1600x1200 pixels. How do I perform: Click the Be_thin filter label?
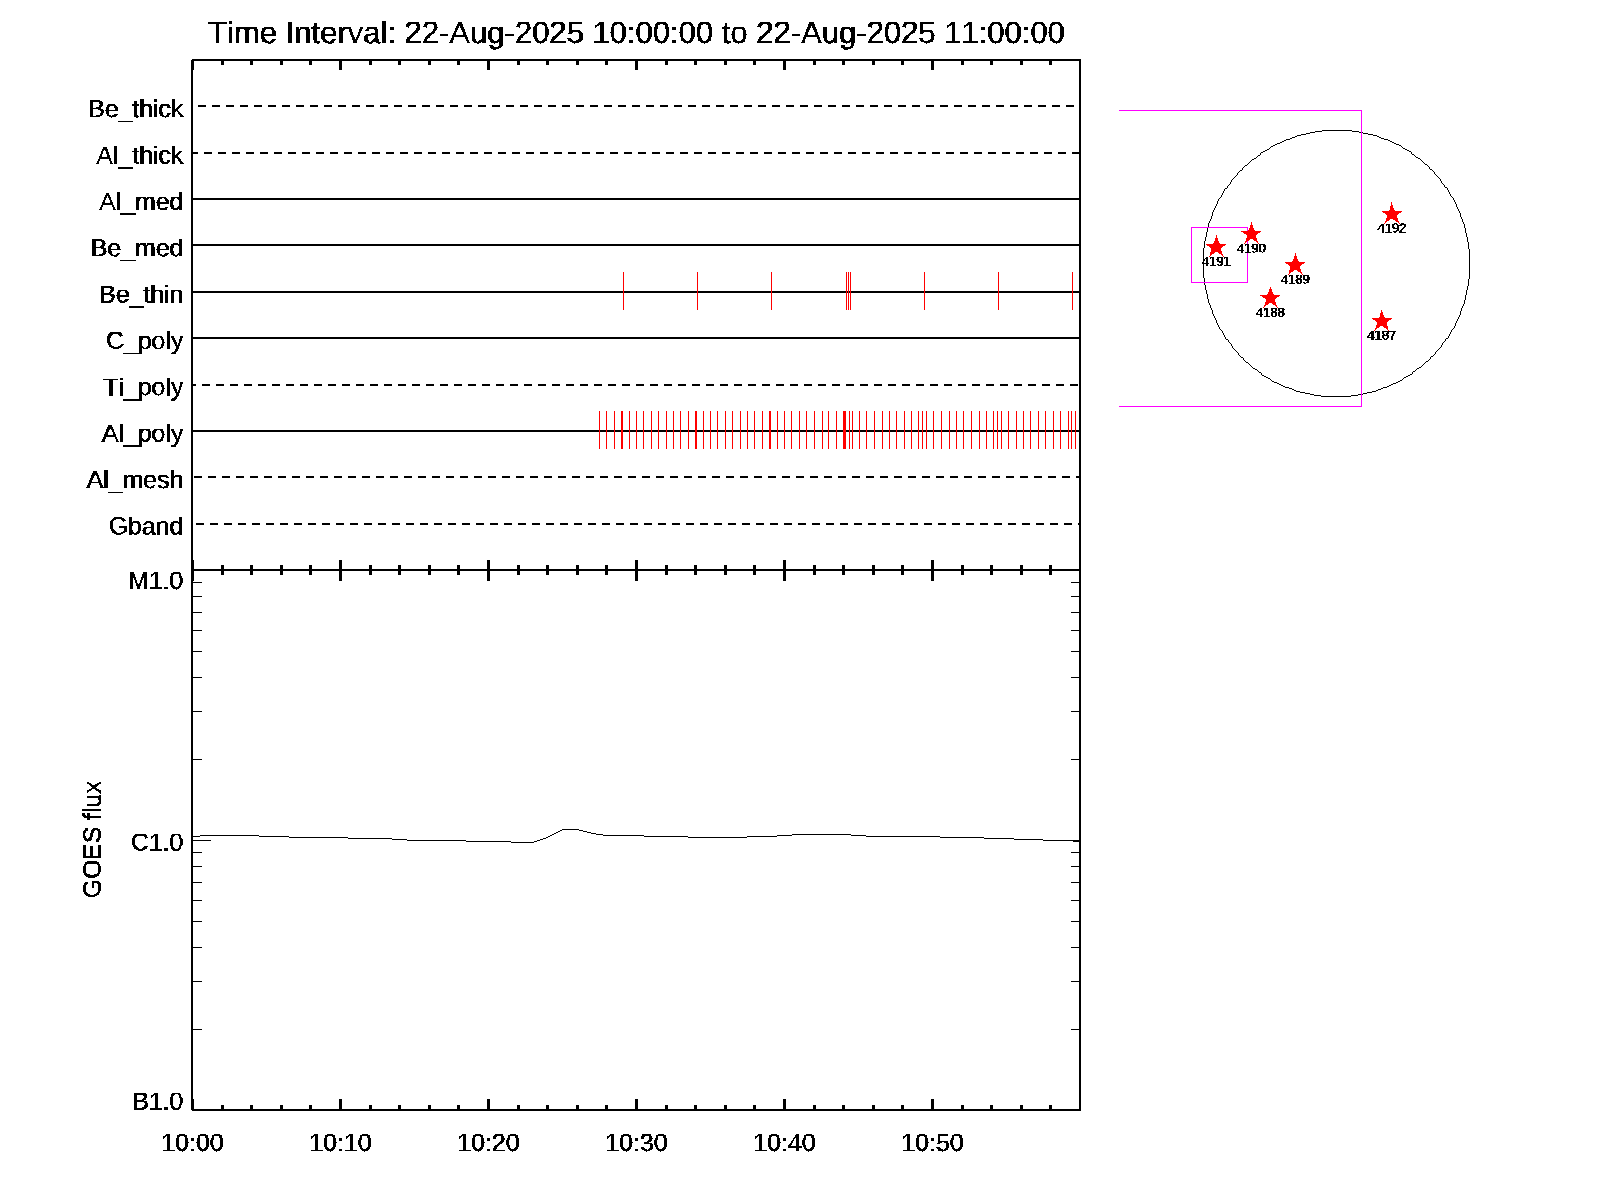tap(141, 295)
